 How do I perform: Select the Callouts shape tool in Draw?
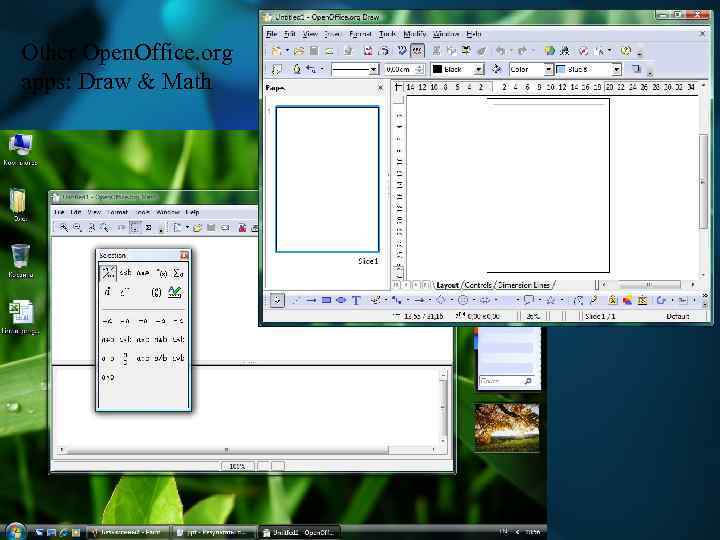click(x=529, y=300)
